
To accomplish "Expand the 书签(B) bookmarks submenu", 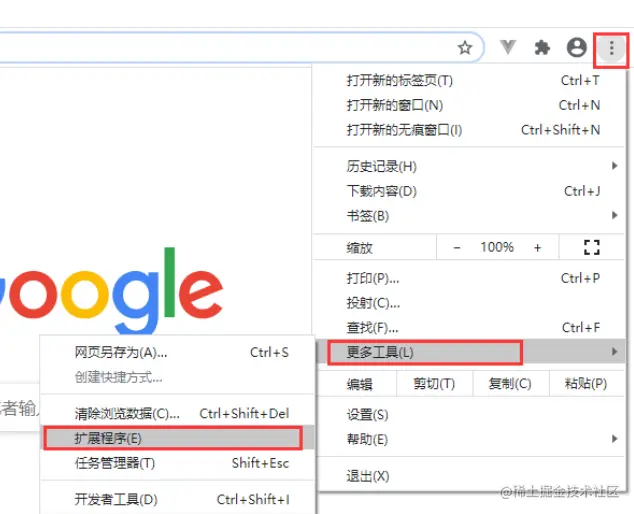I will click(x=469, y=216).
